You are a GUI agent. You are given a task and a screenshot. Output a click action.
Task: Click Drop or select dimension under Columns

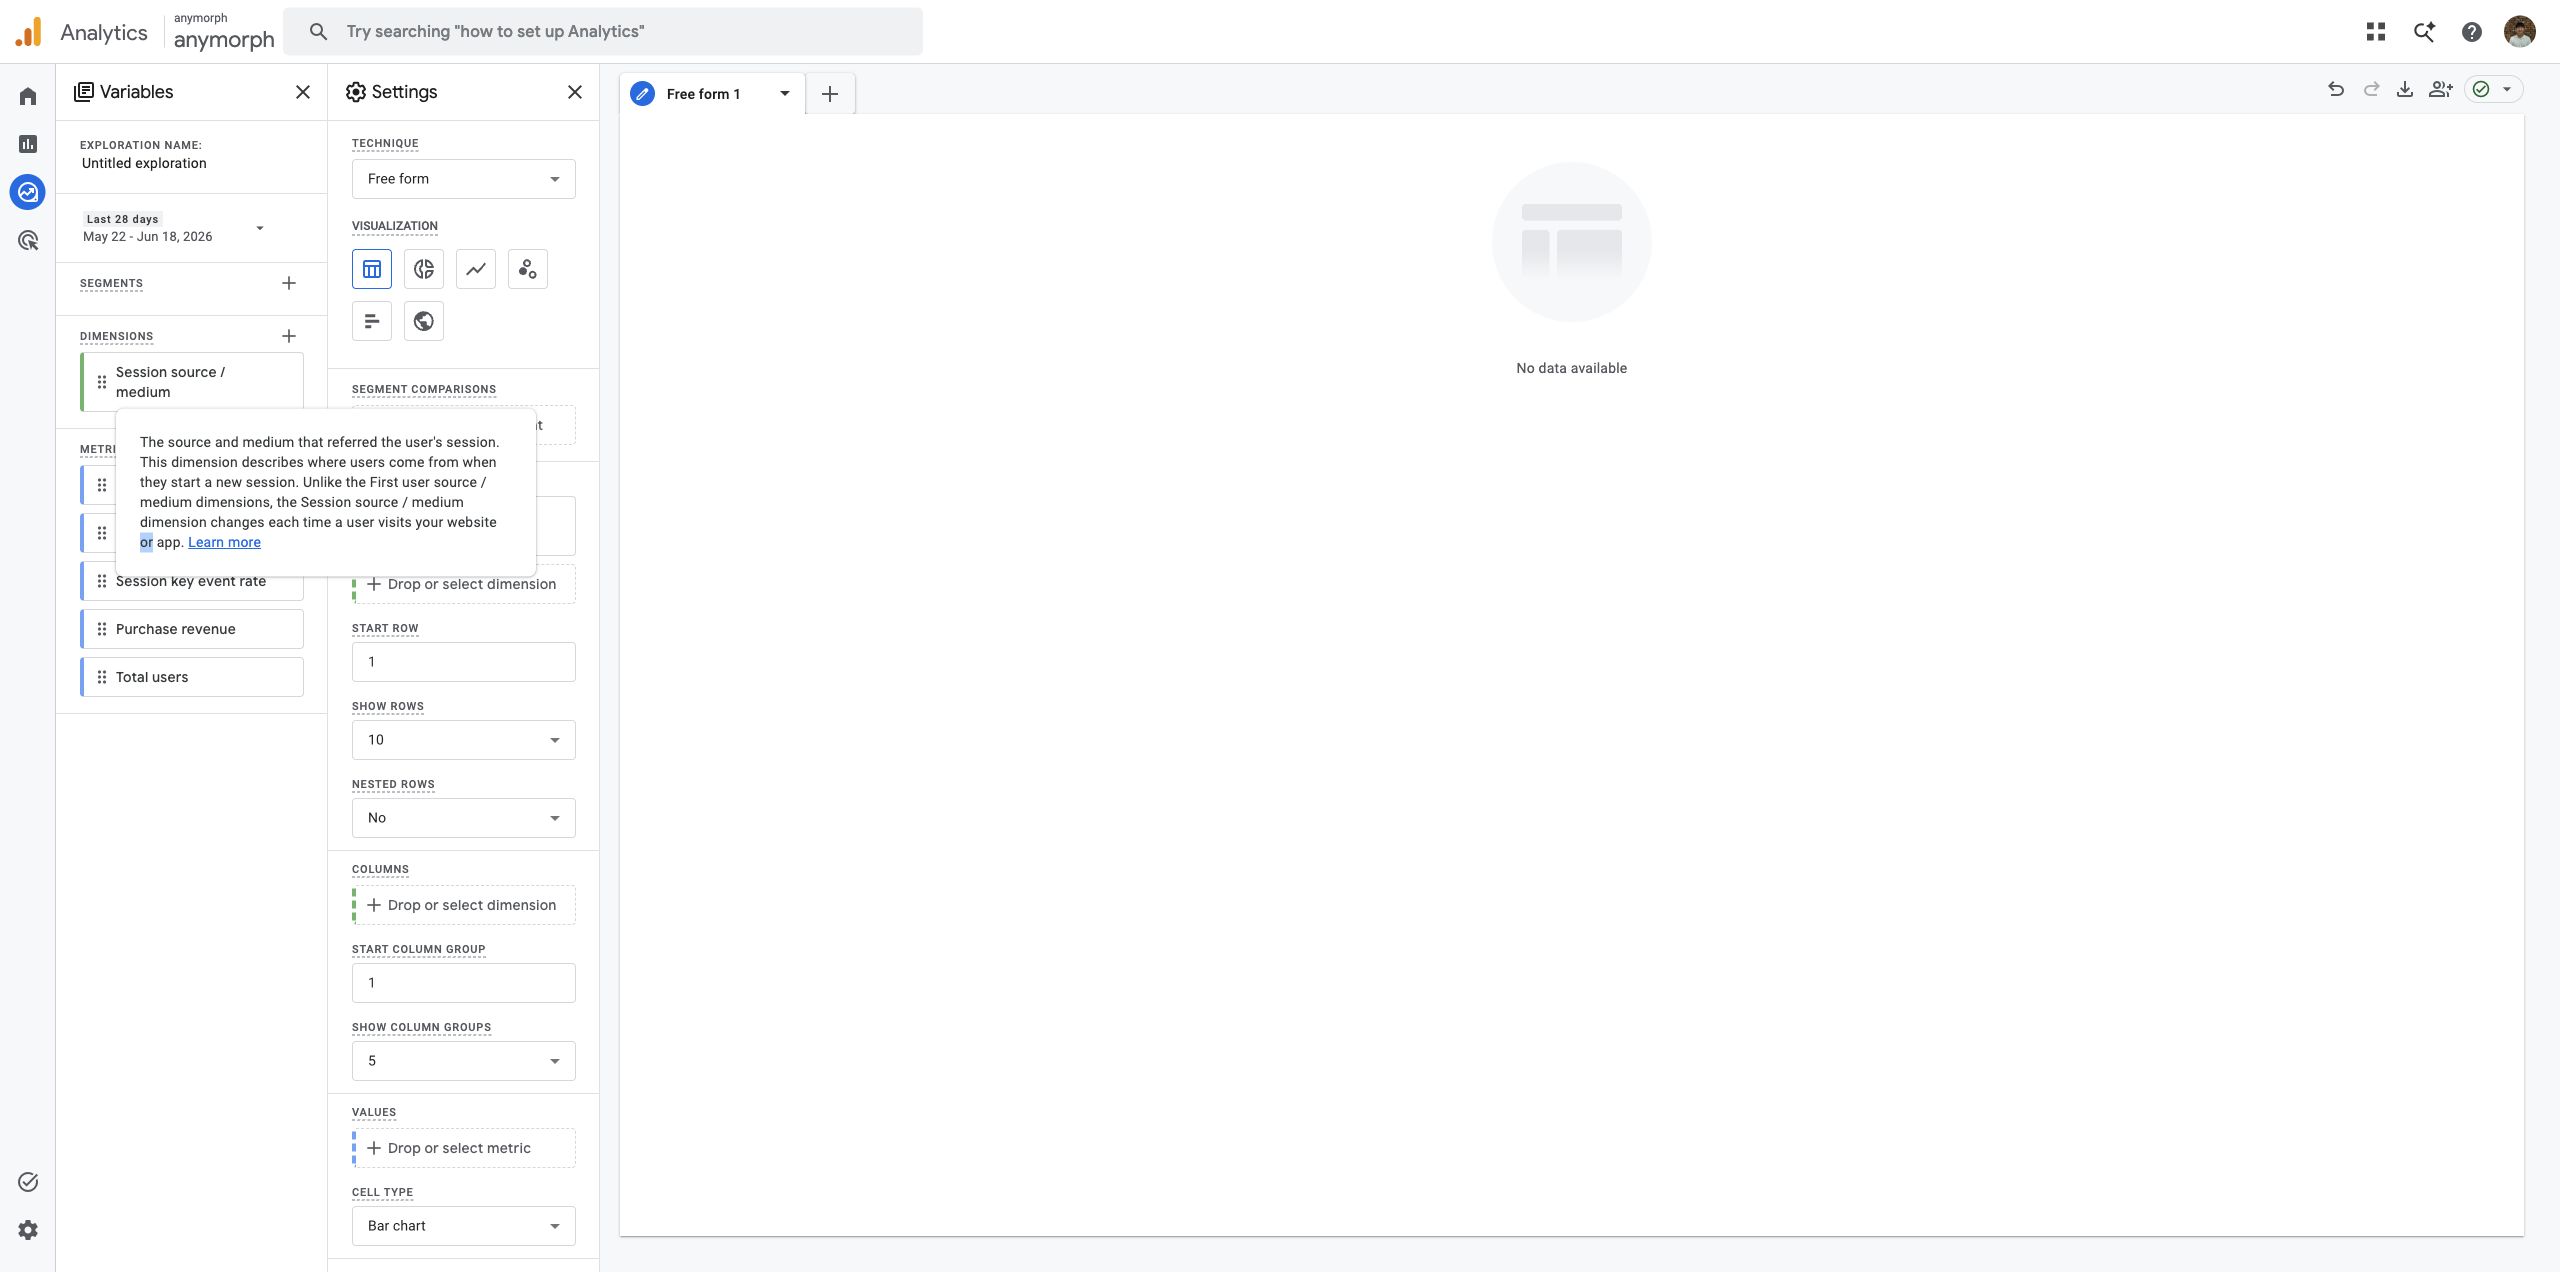[x=464, y=905]
